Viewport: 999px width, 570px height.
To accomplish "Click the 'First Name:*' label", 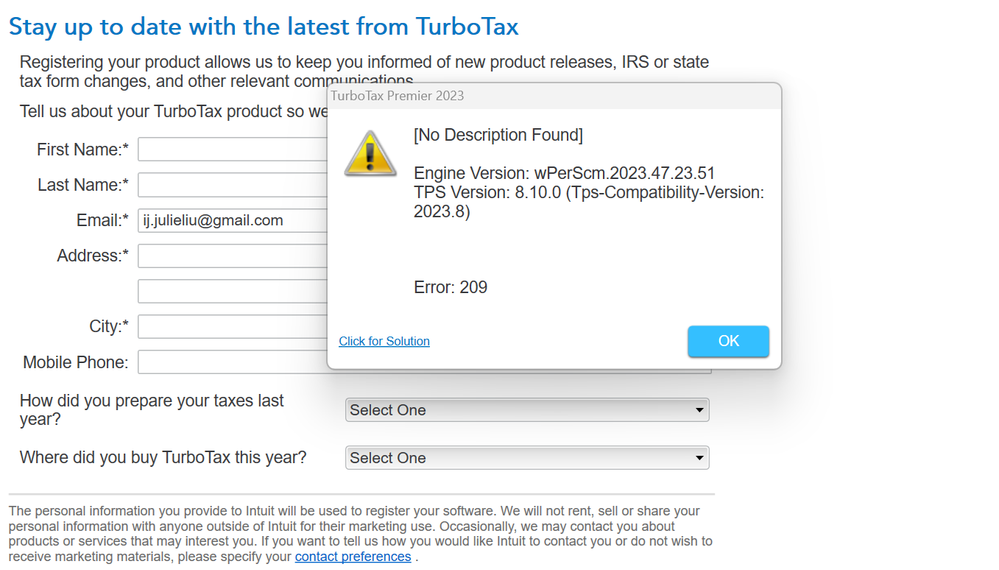I will [83, 150].
